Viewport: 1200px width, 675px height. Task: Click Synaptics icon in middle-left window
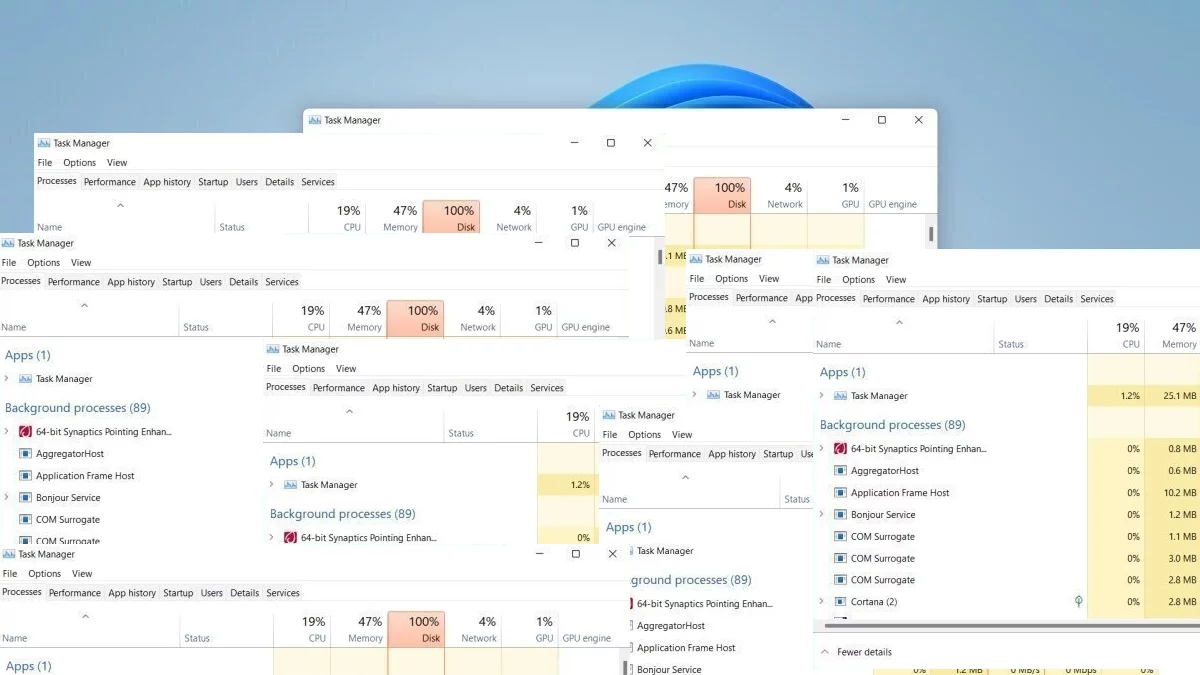25,432
